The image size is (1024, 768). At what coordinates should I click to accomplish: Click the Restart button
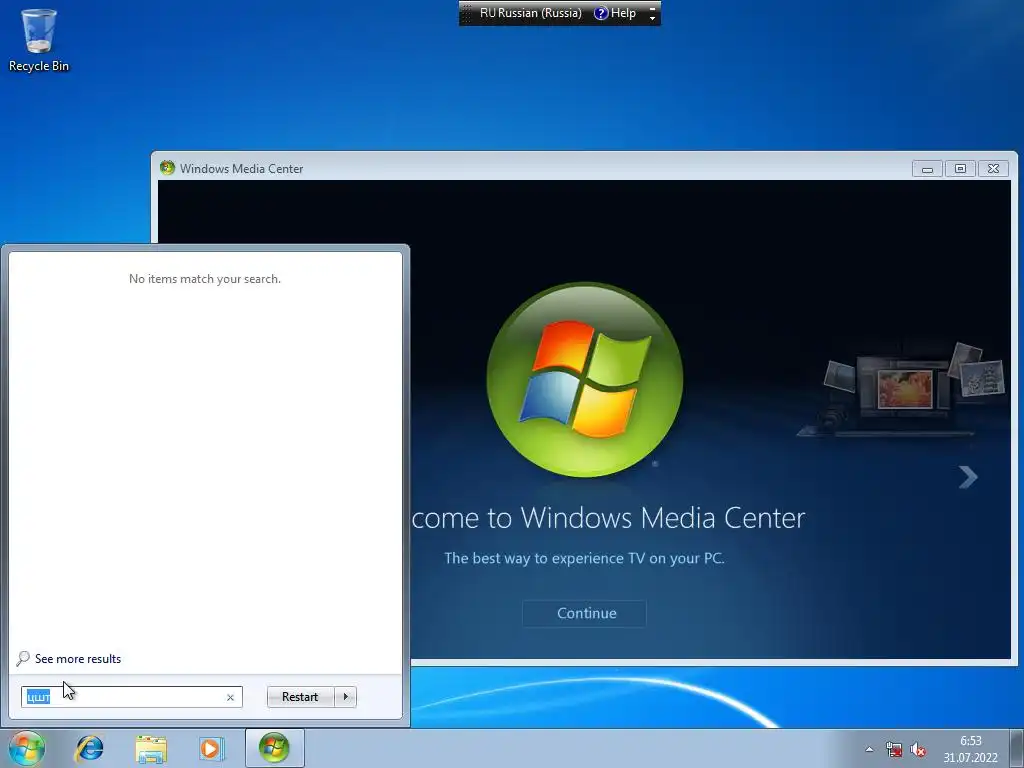(300, 697)
